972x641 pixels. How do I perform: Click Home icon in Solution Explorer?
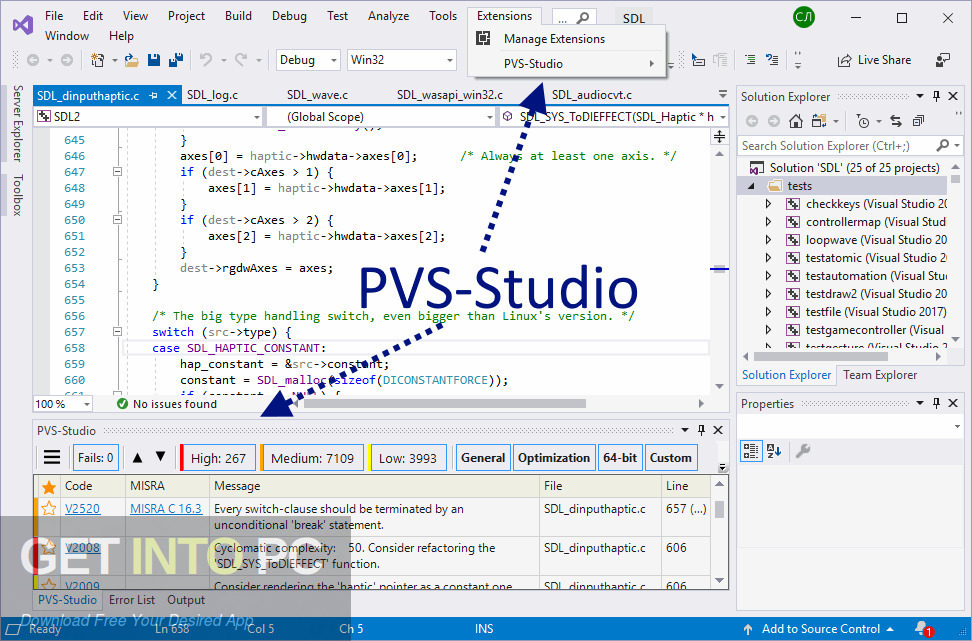[796, 121]
